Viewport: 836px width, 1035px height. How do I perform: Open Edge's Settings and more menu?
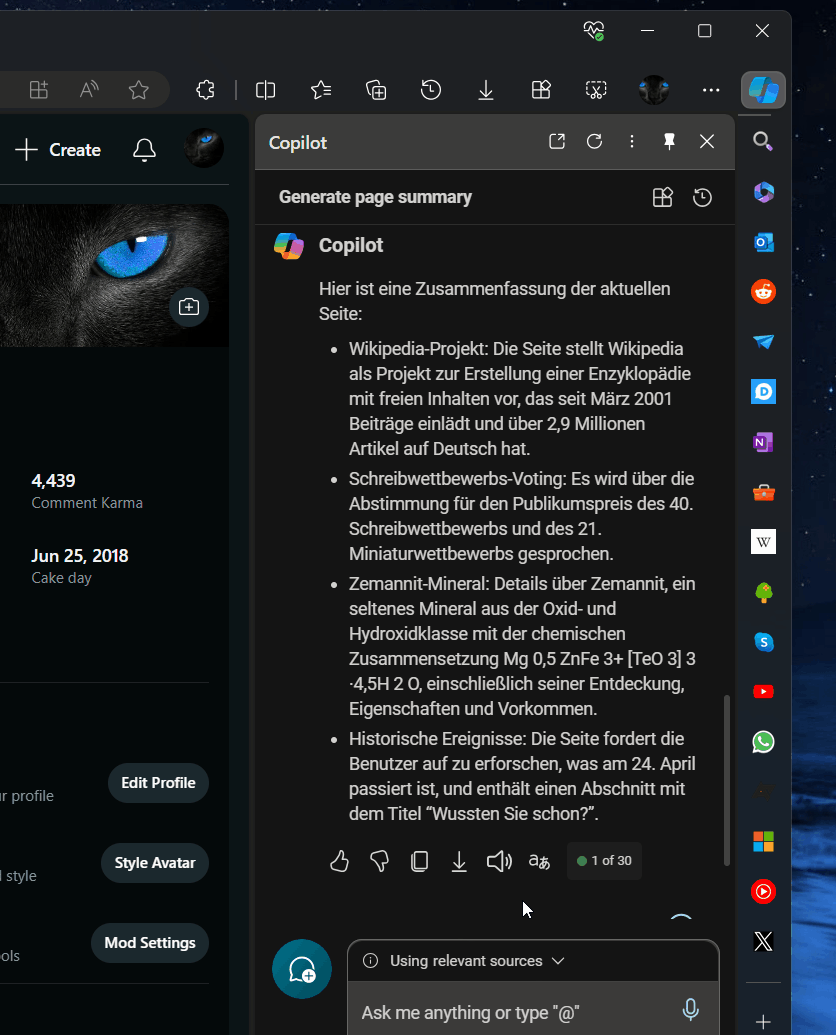click(711, 90)
